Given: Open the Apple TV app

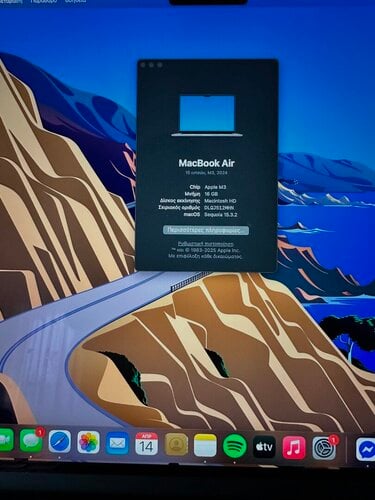Looking at the screenshot, I should coord(264,447).
